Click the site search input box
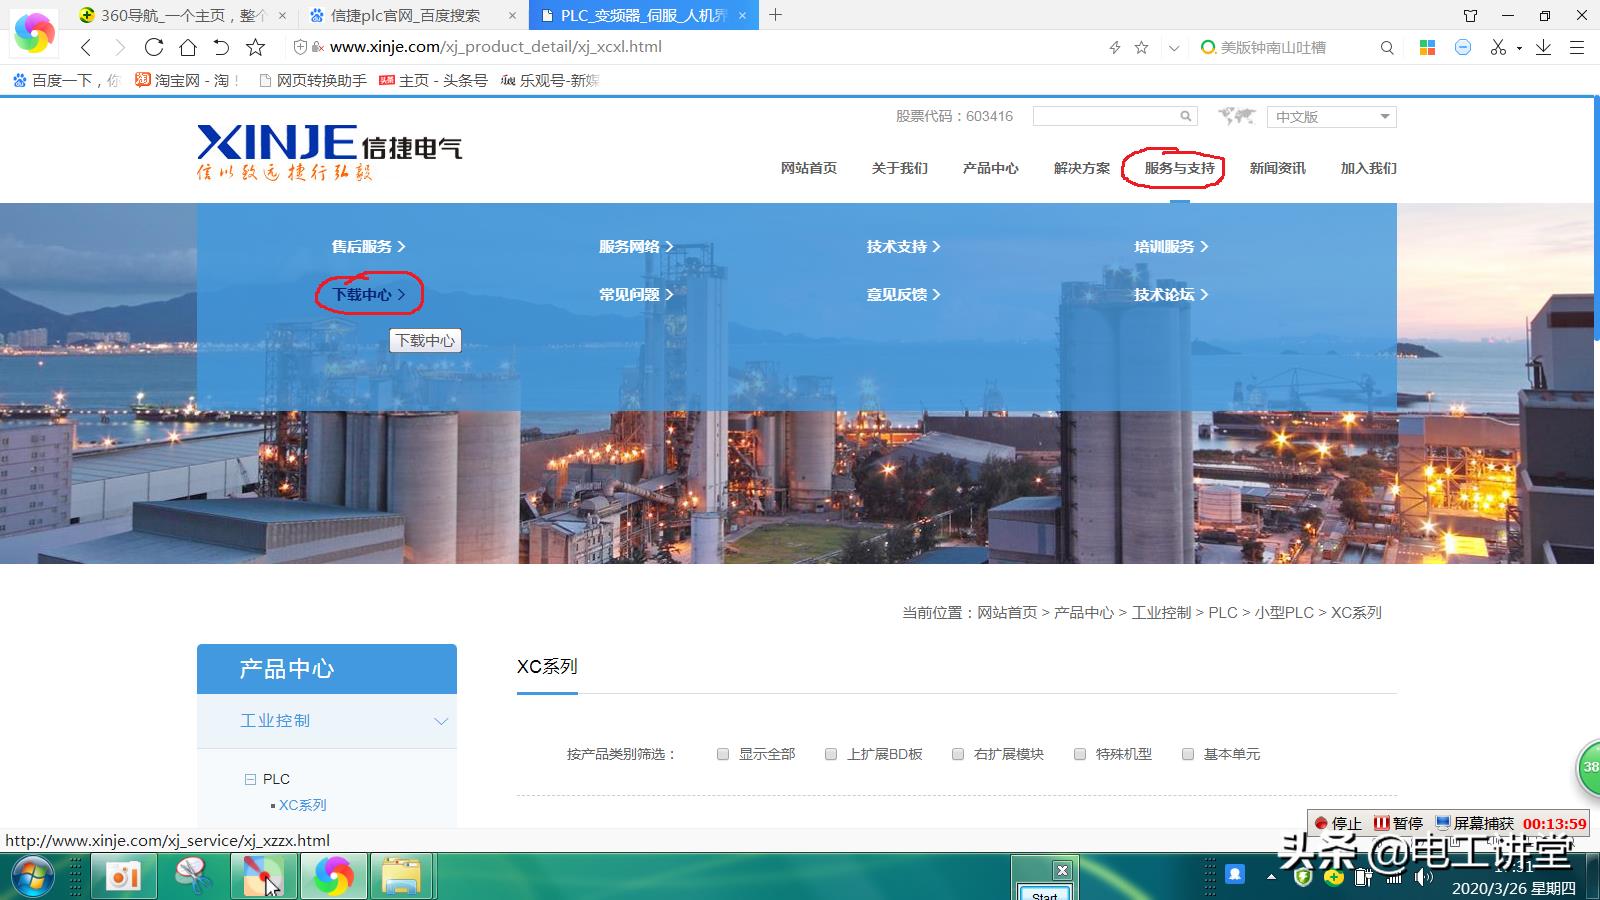 point(1103,116)
